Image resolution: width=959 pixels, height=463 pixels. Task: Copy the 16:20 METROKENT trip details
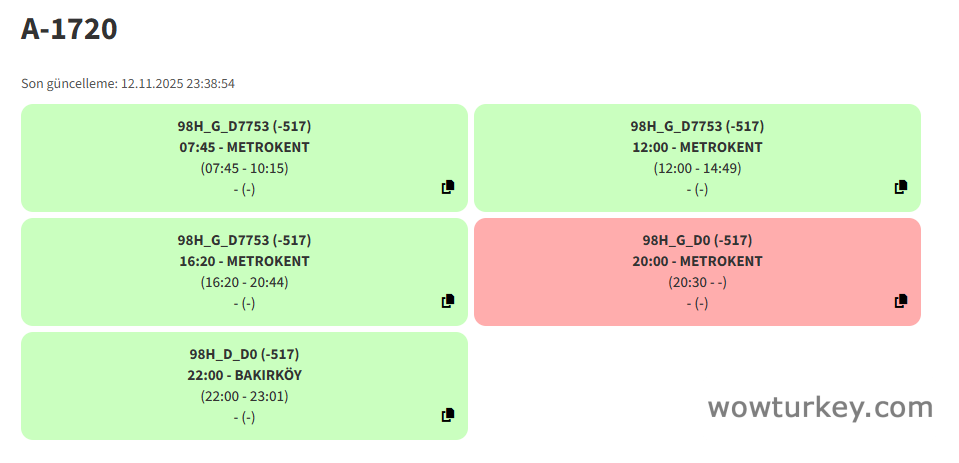pyautogui.click(x=448, y=301)
